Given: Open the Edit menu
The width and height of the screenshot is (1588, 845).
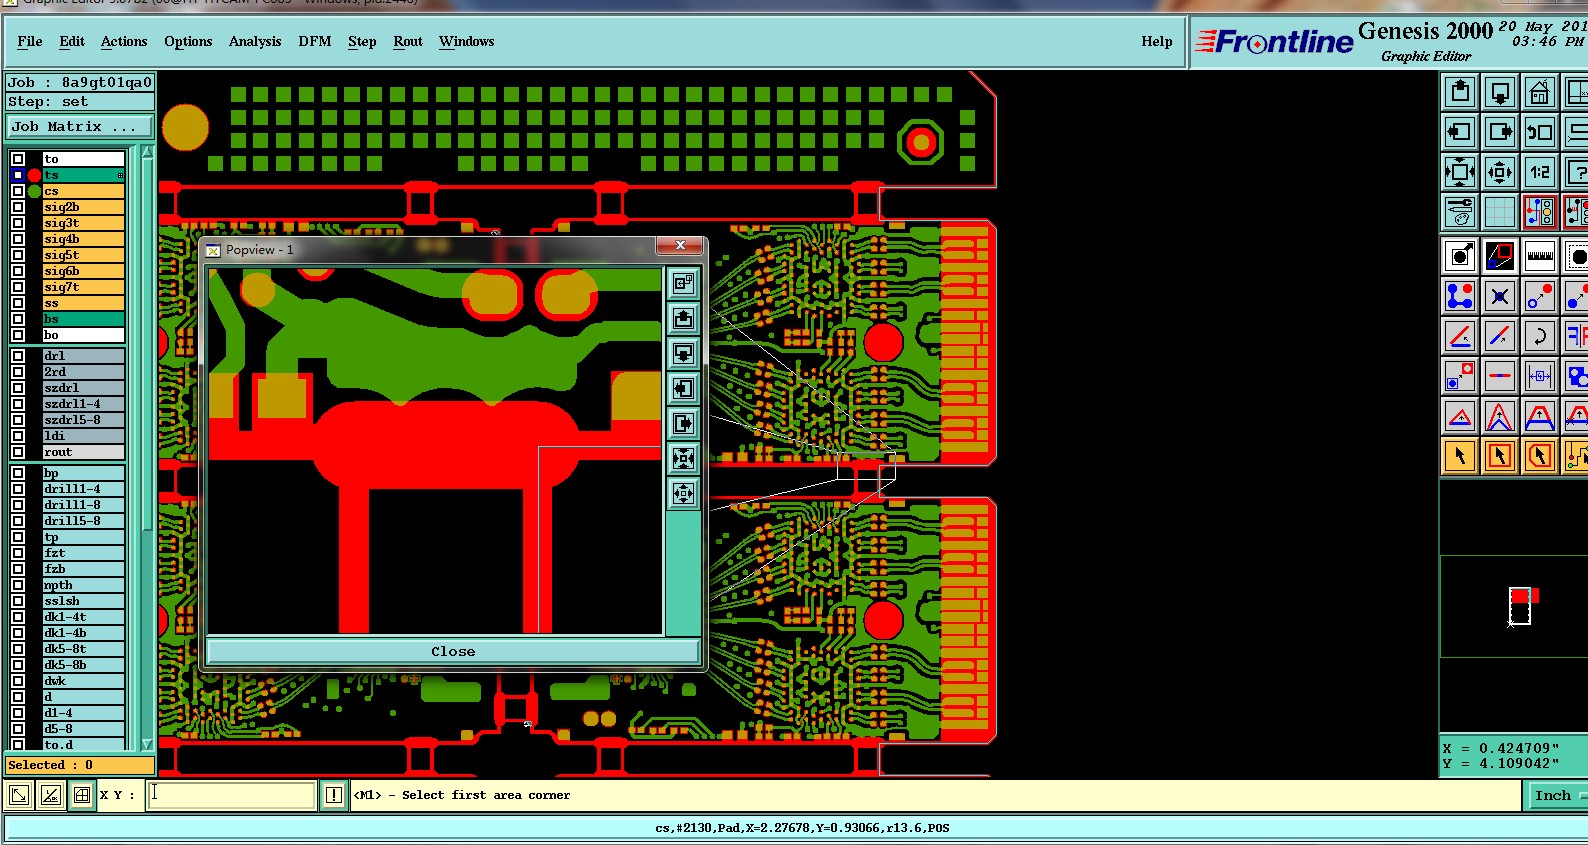Looking at the screenshot, I should [72, 41].
